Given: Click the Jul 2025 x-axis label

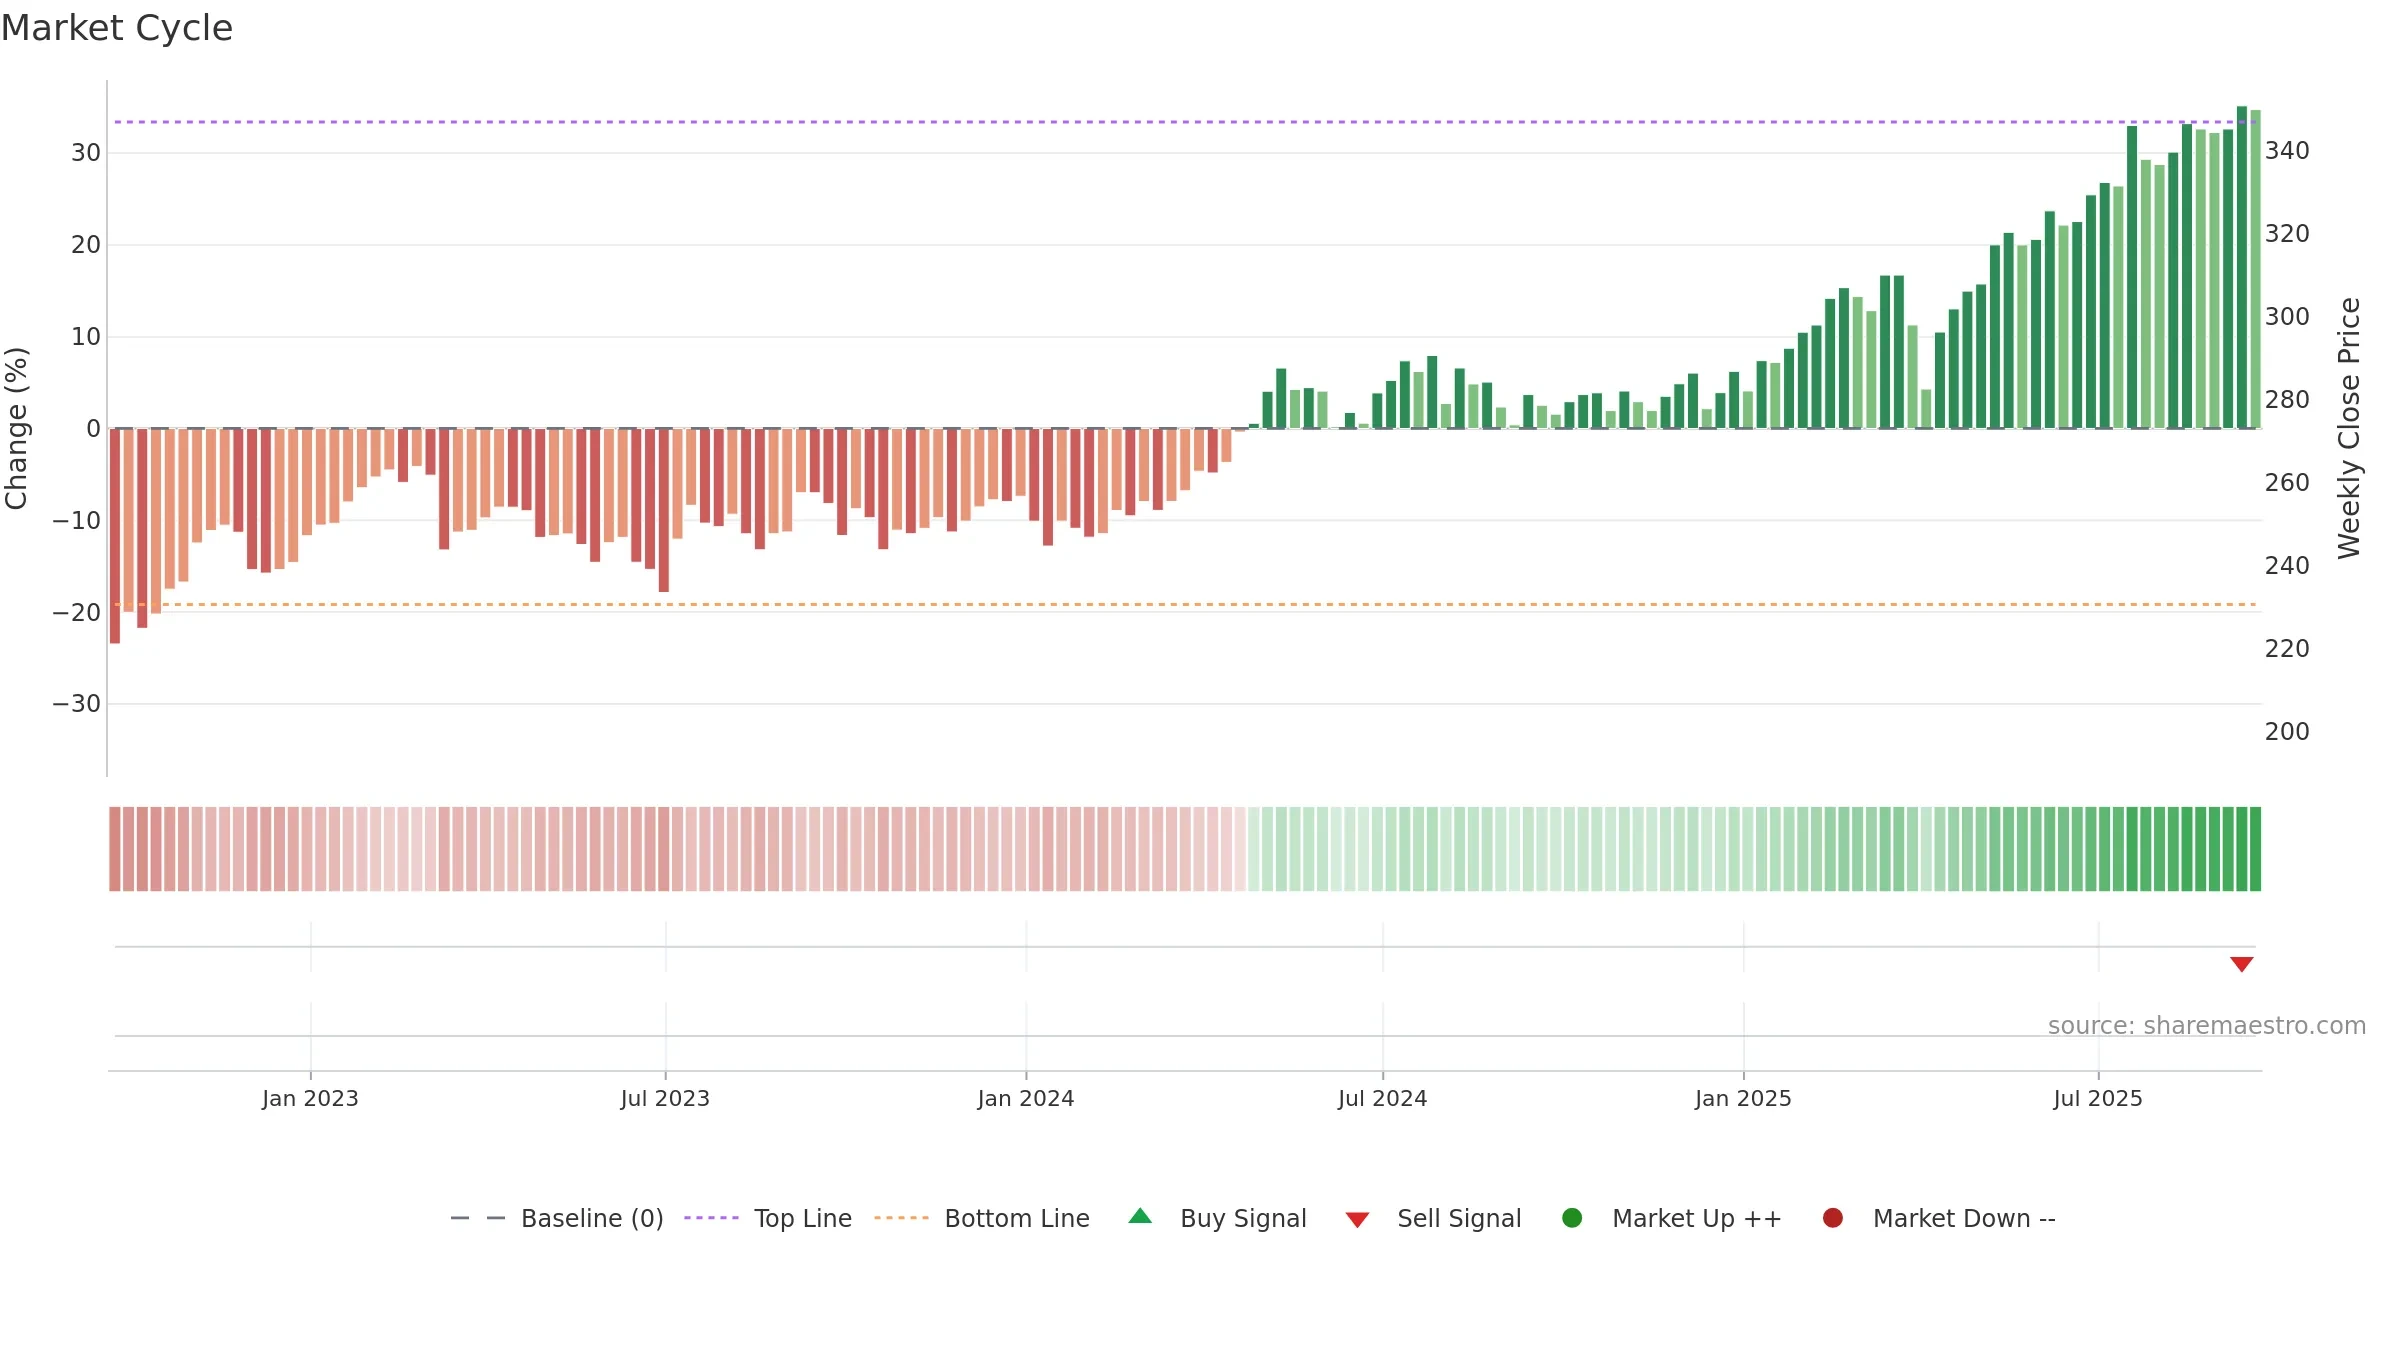Looking at the screenshot, I should [2098, 1098].
